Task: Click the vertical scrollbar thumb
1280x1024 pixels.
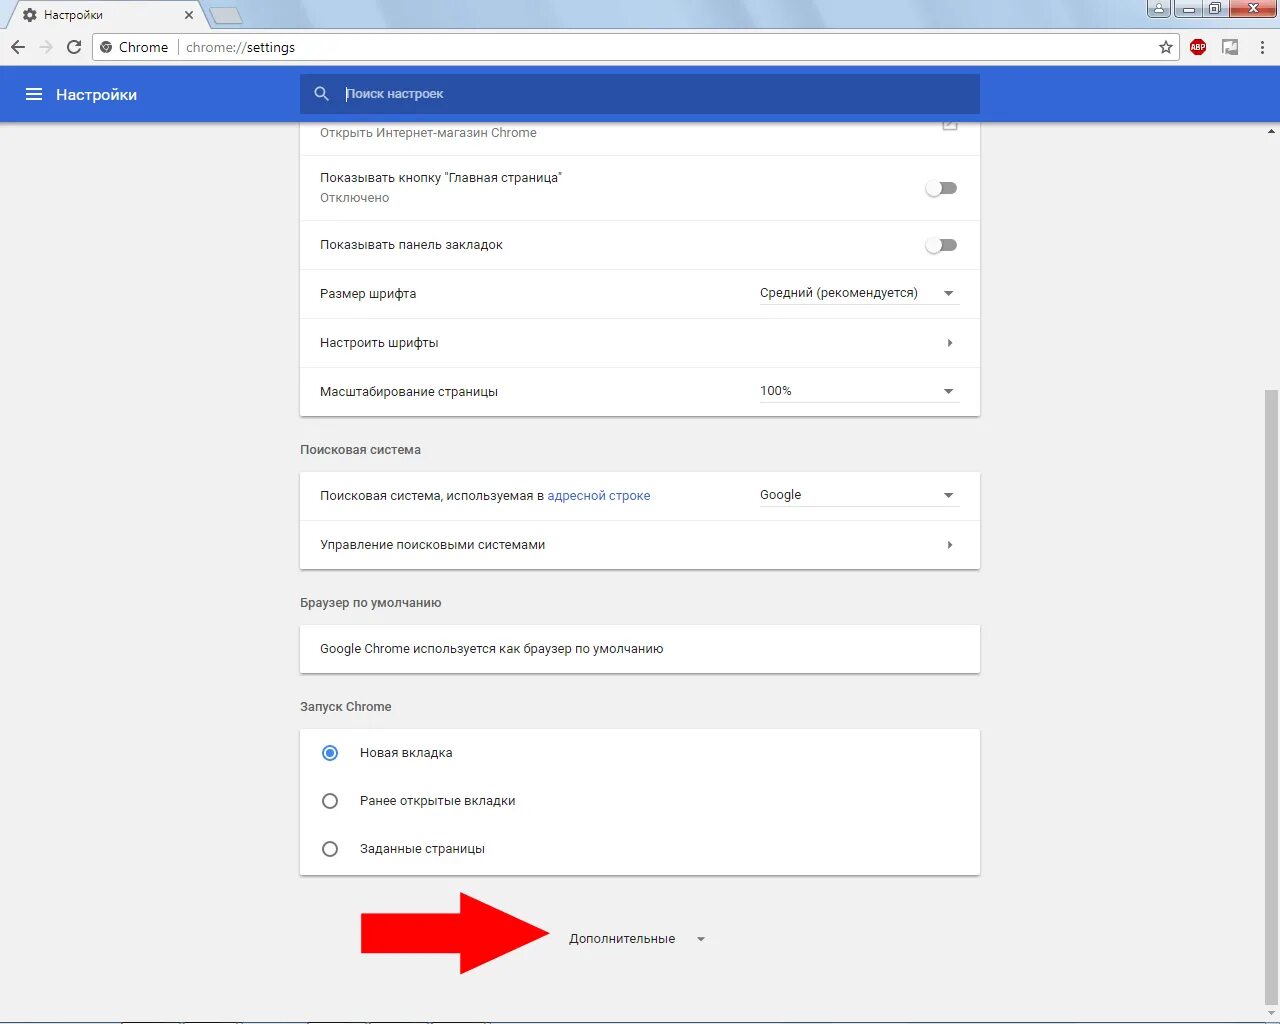Action: click(x=1271, y=697)
